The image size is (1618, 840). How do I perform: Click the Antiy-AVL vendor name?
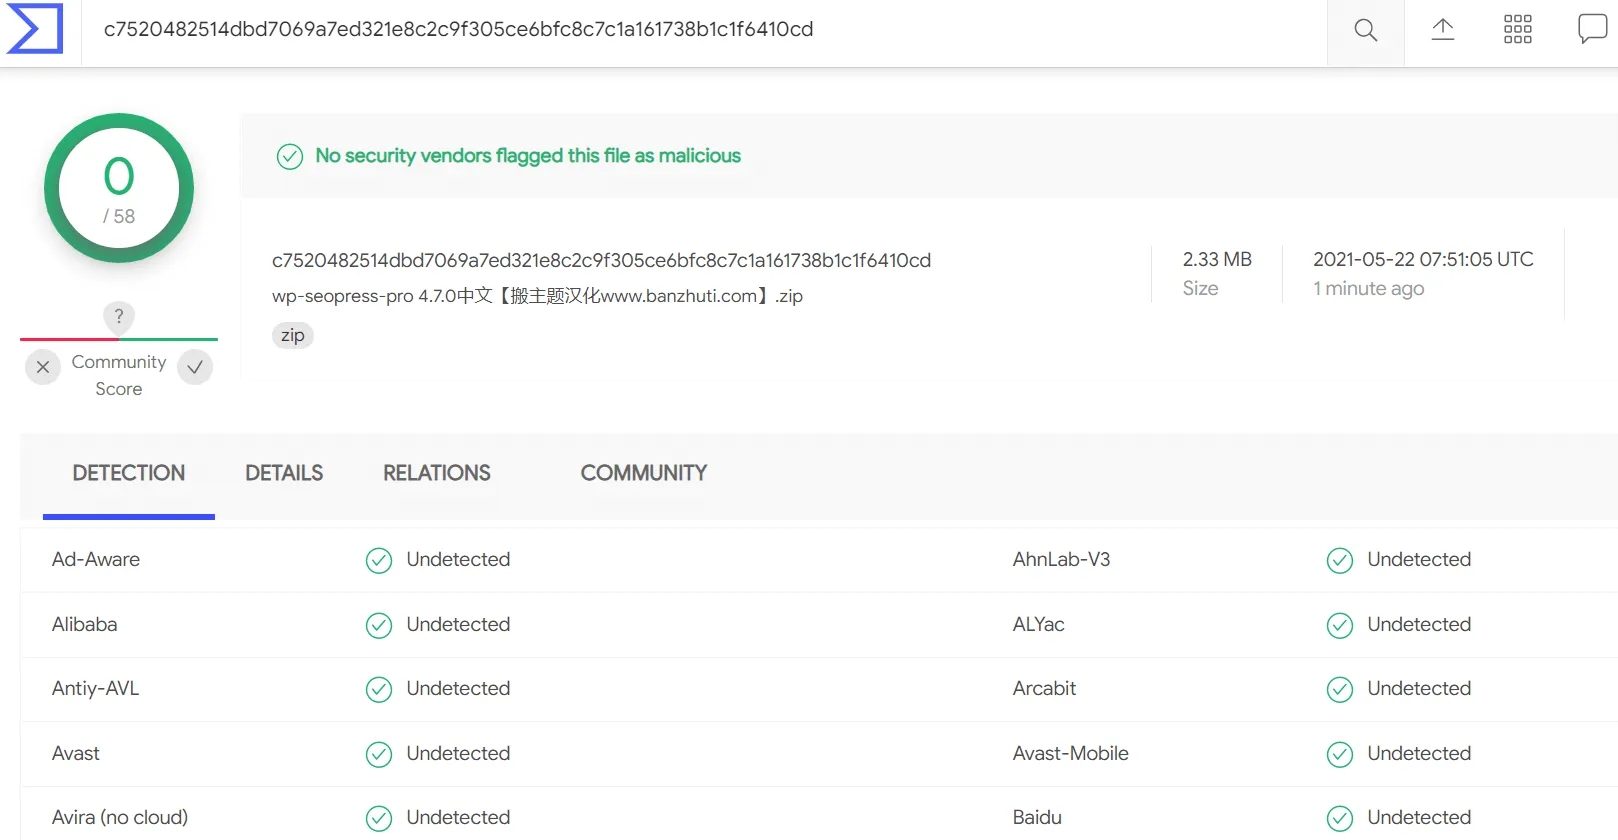tap(96, 688)
